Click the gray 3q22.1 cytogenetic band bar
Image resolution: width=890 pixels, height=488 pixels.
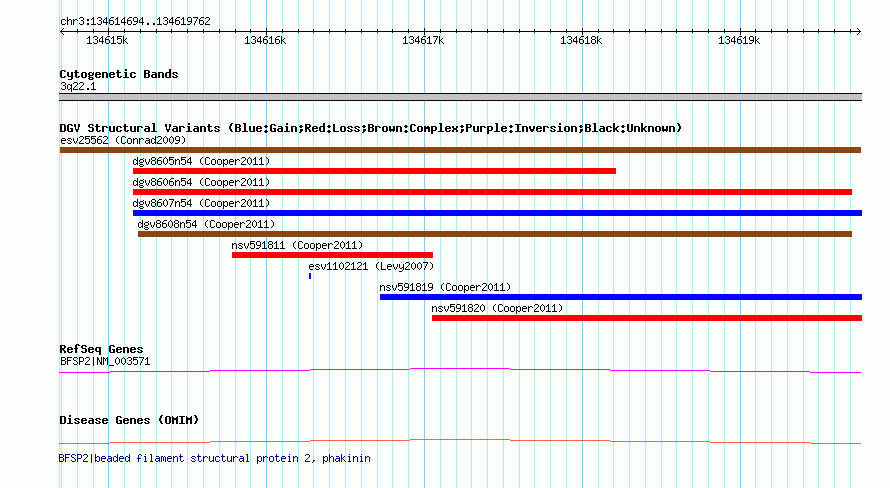[x=460, y=97]
